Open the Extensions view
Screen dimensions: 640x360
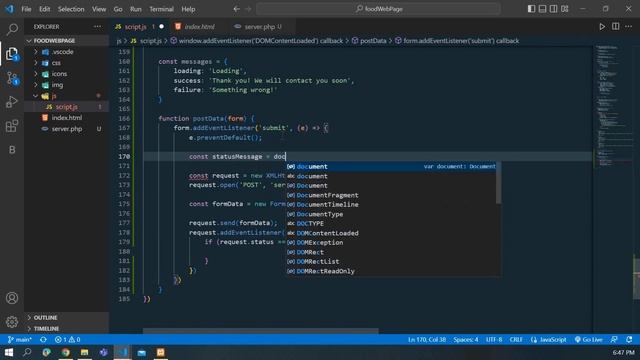pos(12,126)
